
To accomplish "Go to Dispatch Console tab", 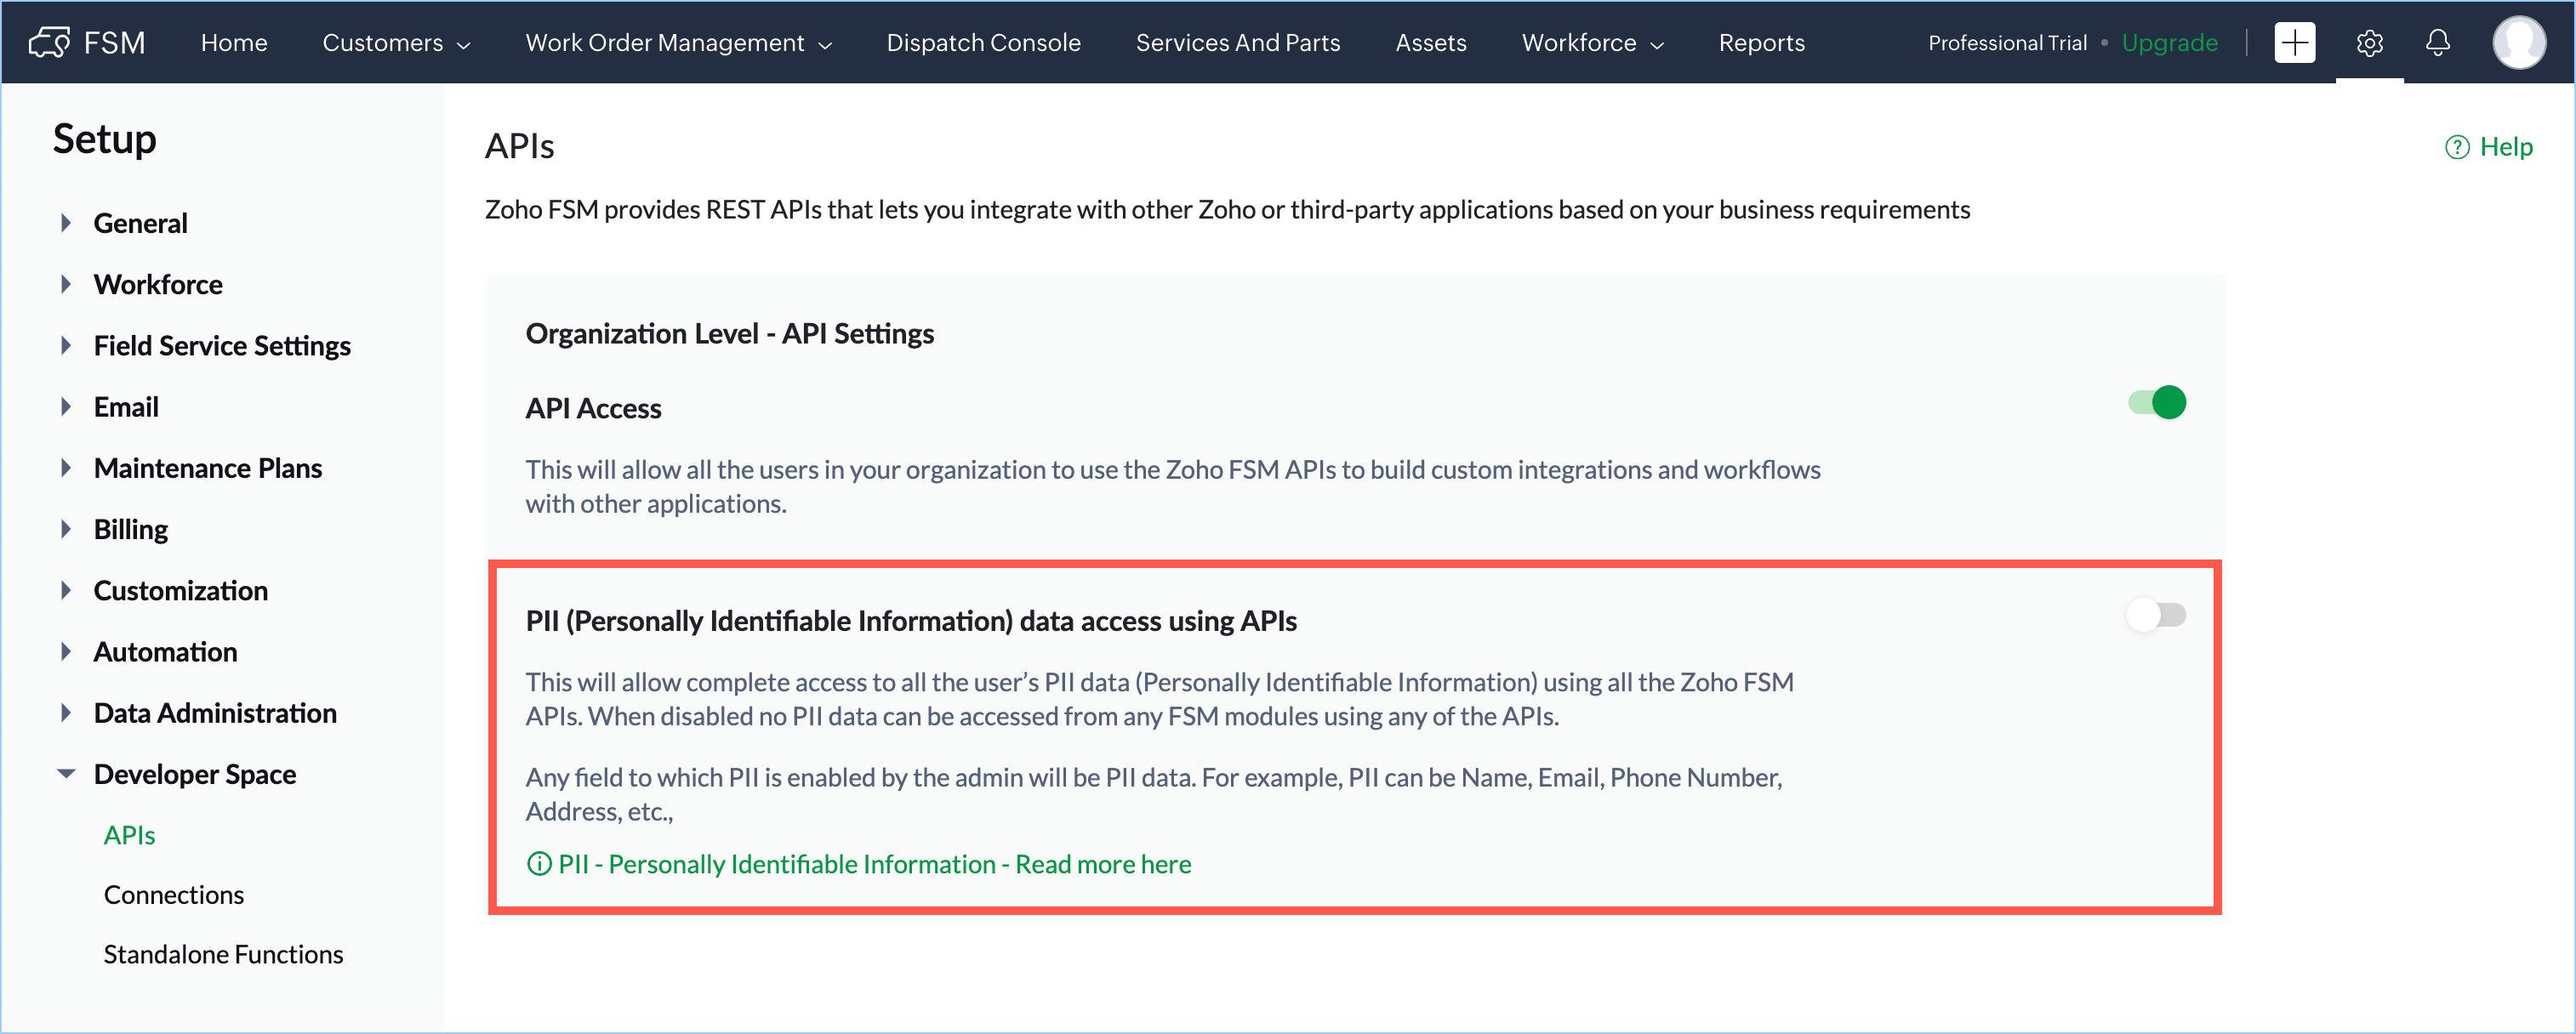I will coord(983,42).
